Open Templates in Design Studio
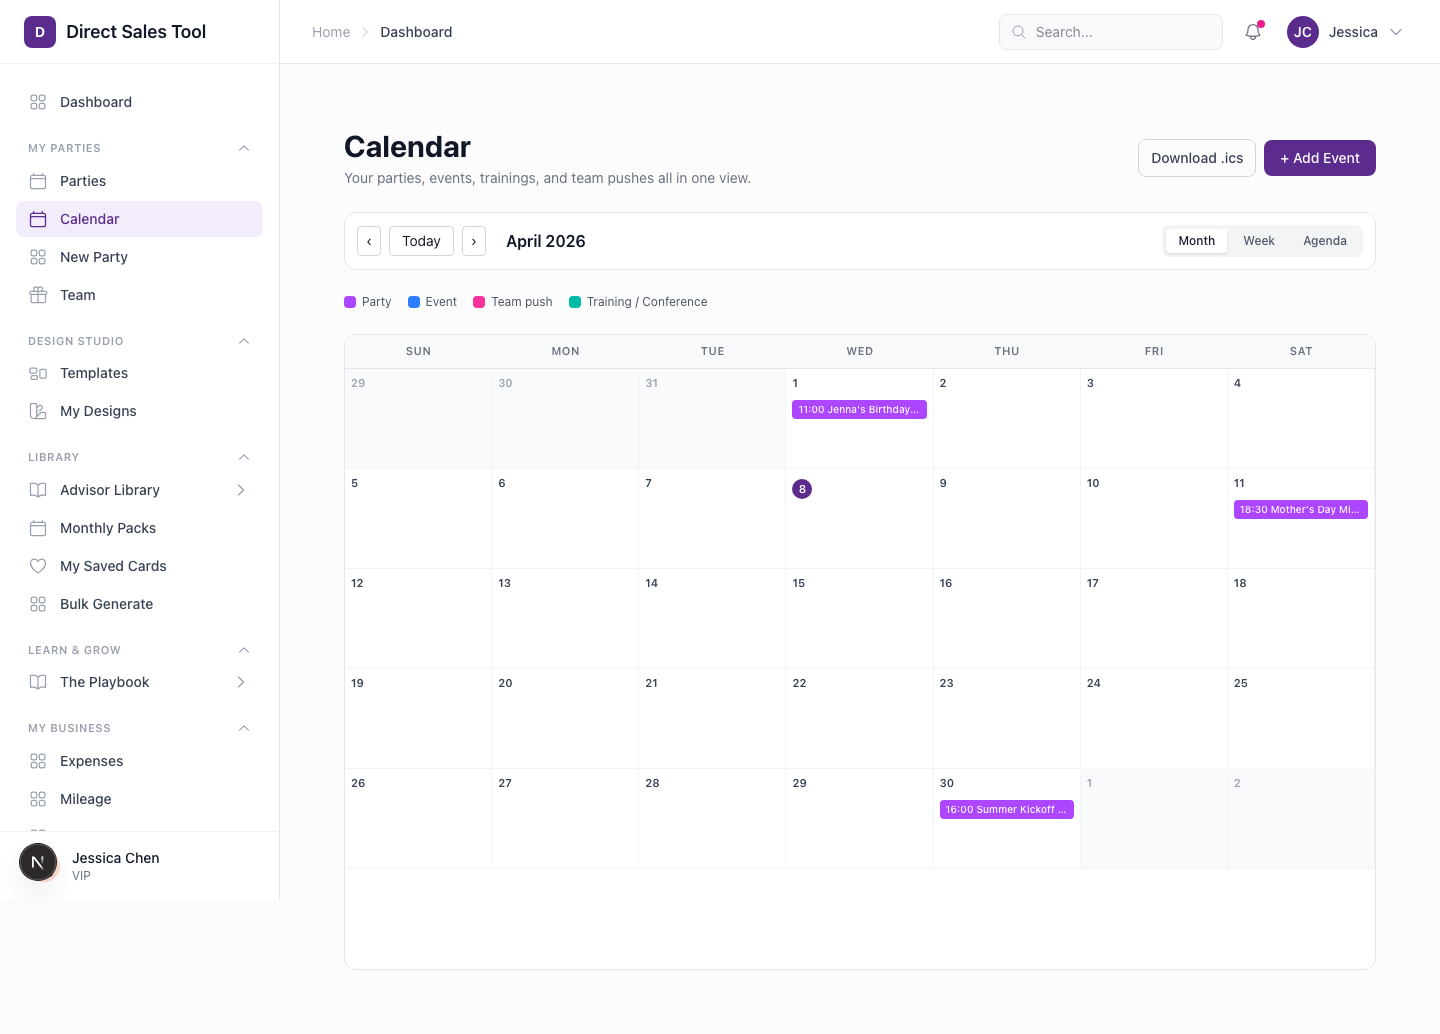 pos(93,373)
